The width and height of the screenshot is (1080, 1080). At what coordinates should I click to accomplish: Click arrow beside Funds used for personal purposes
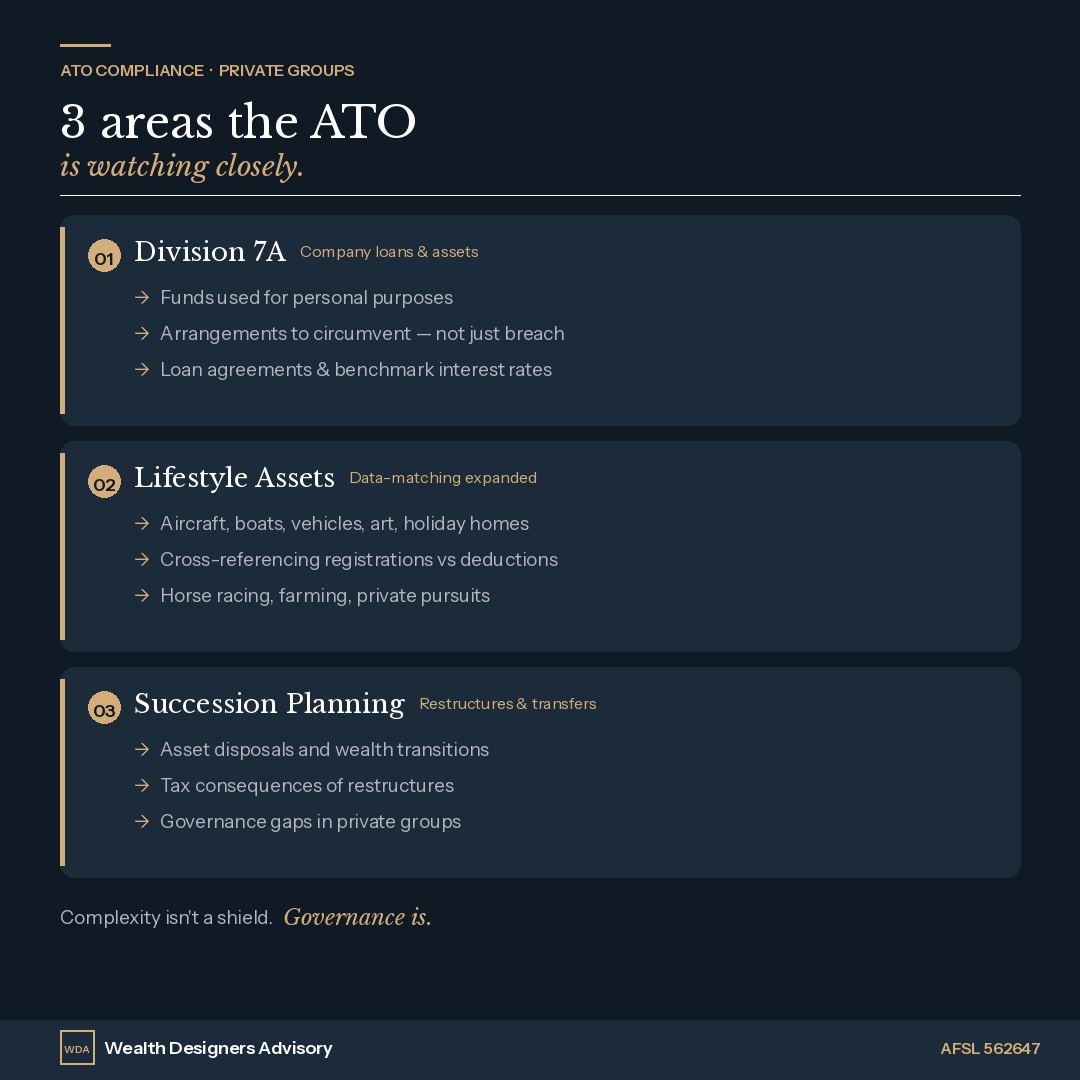(142, 298)
